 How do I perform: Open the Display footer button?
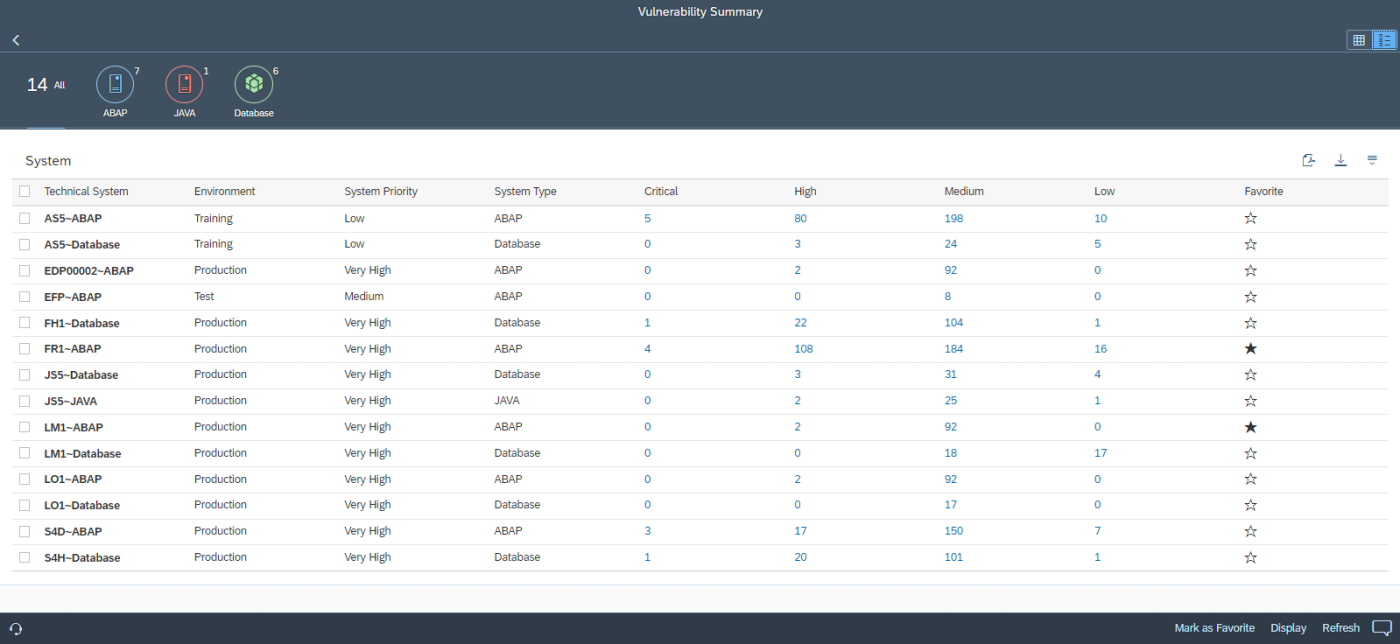tap(1288, 628)
